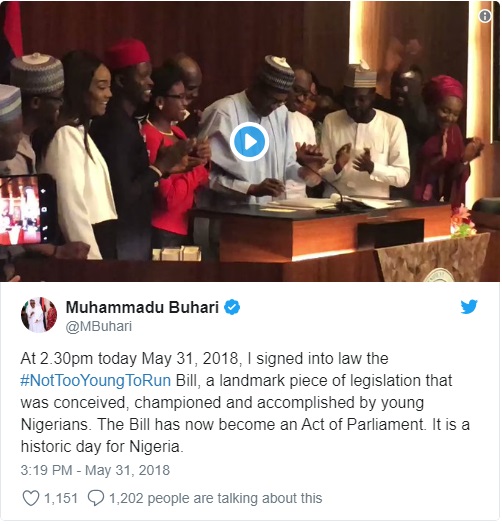502x524 pixels.
Task: Click the woman in the white jacket in the video
Action: (80, 157)
